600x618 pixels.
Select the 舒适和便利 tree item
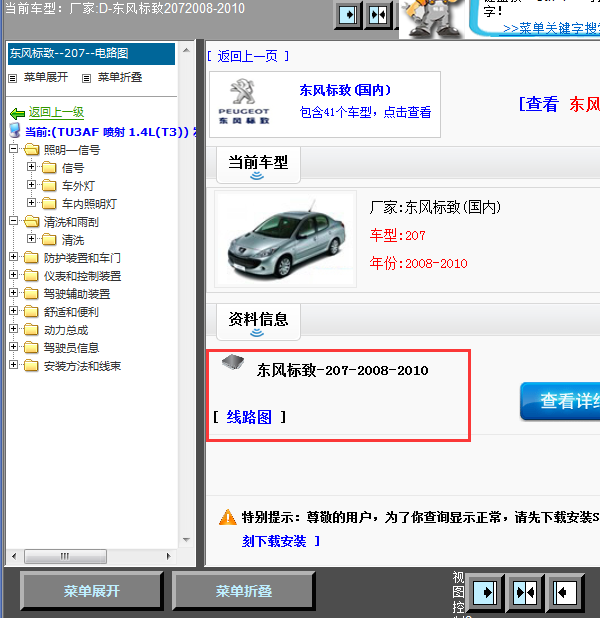pos(71,312)
